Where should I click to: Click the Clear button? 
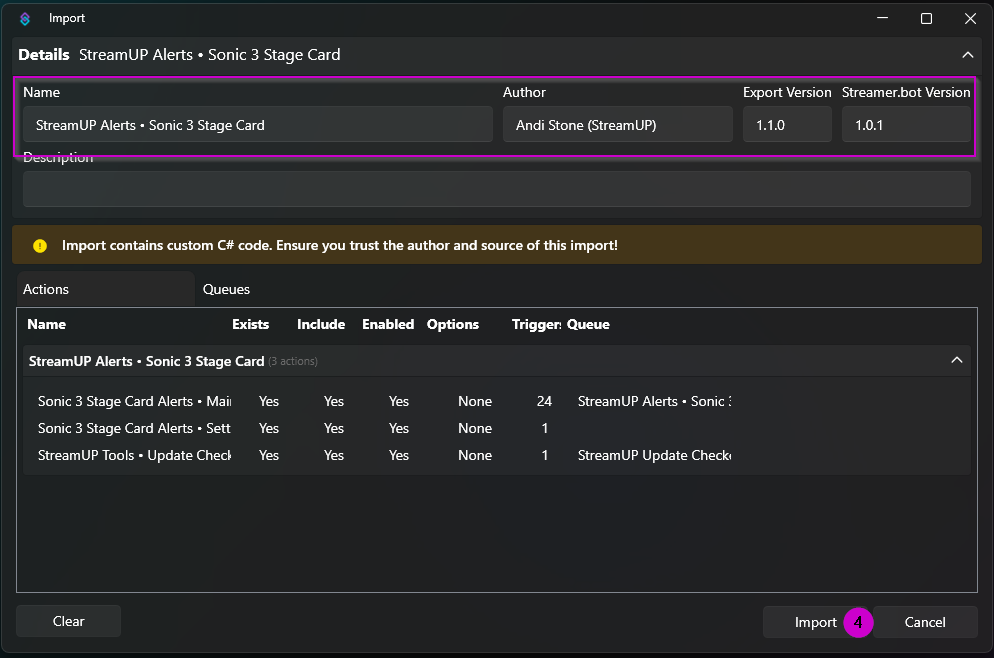(x=68, y=621)
